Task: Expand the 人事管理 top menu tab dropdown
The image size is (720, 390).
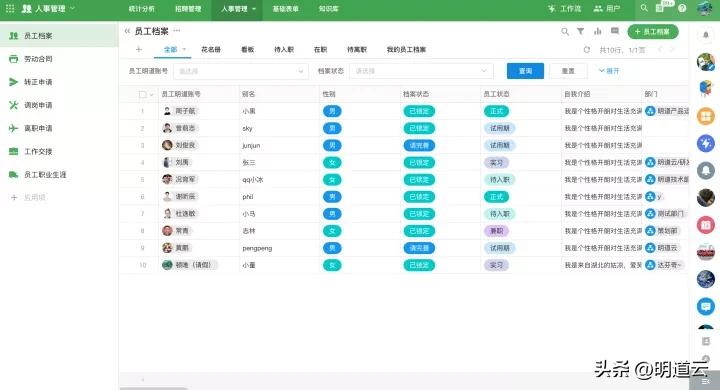Action: [x=254, y=9]
